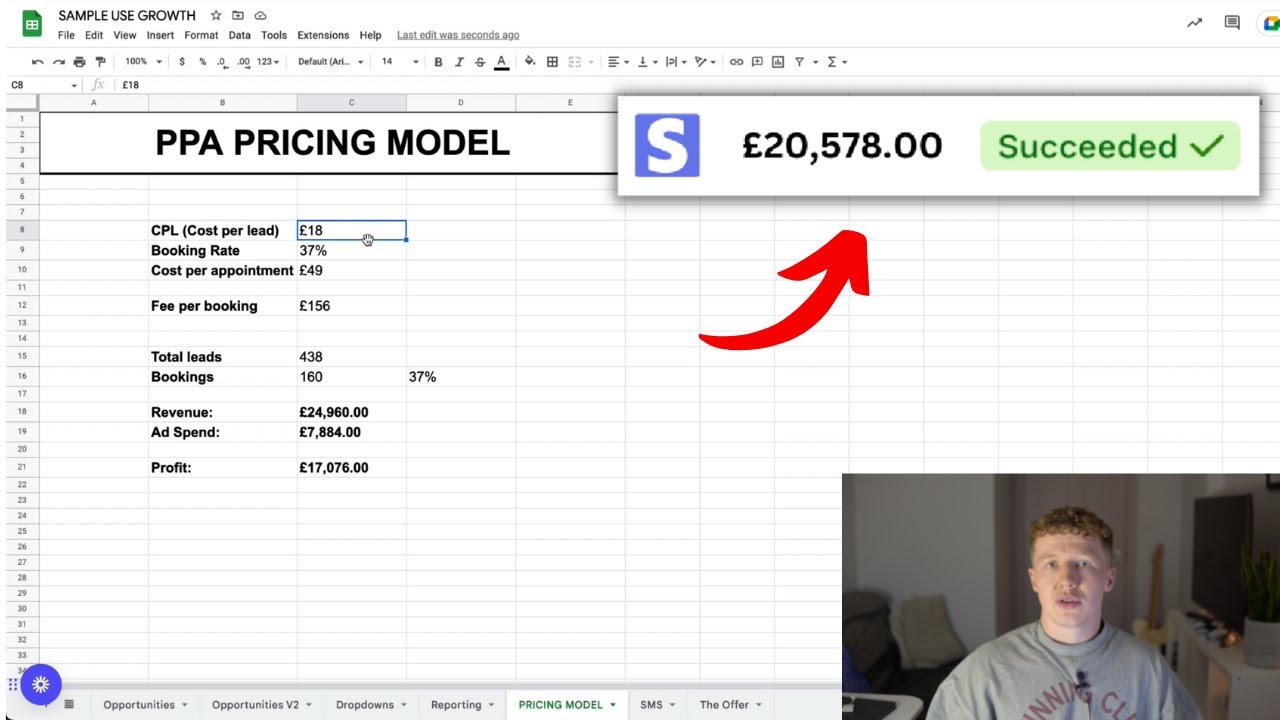Open vertical align dropdown
This screenshot has height=720, width=1280.
[x=647, y=62]
